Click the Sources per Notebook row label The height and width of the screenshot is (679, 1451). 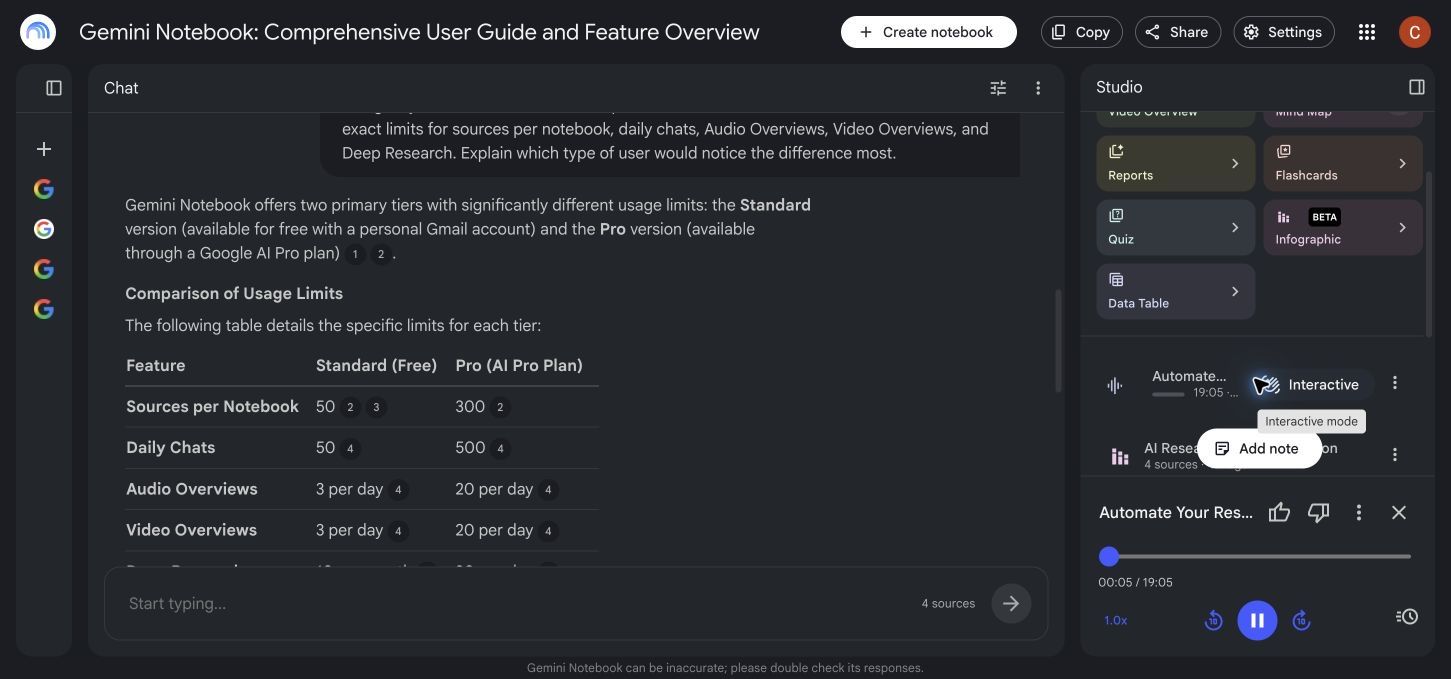pos(212,406)
